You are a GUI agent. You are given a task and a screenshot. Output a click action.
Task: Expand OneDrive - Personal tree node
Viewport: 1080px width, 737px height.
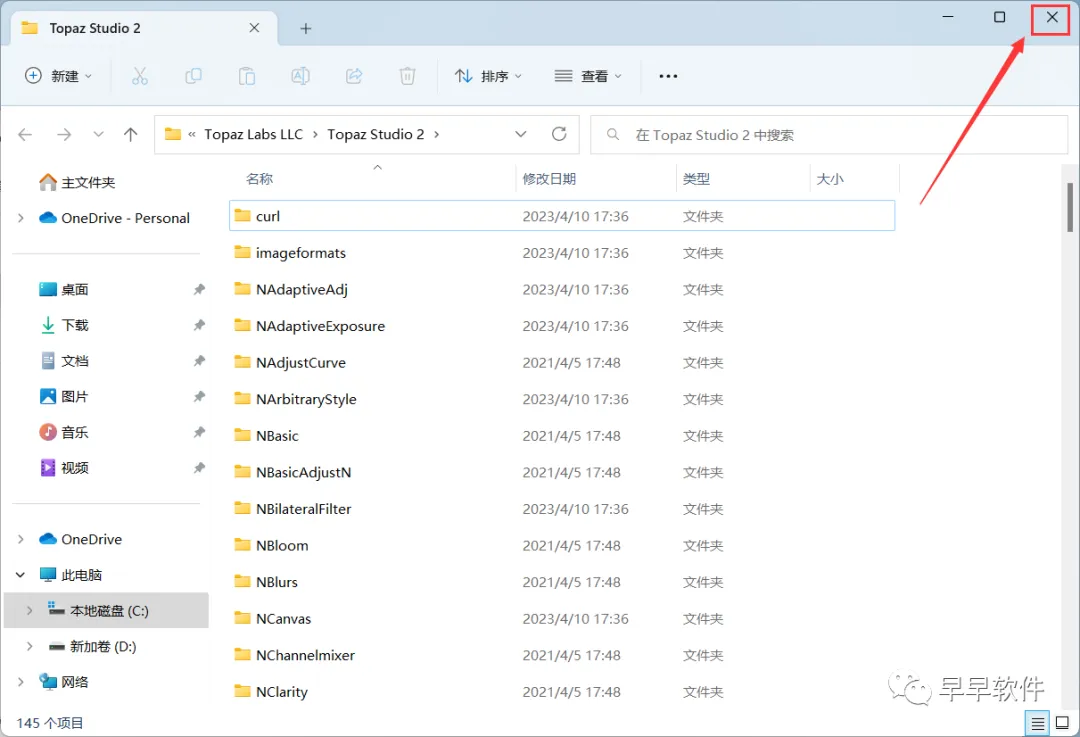point(21,218)
